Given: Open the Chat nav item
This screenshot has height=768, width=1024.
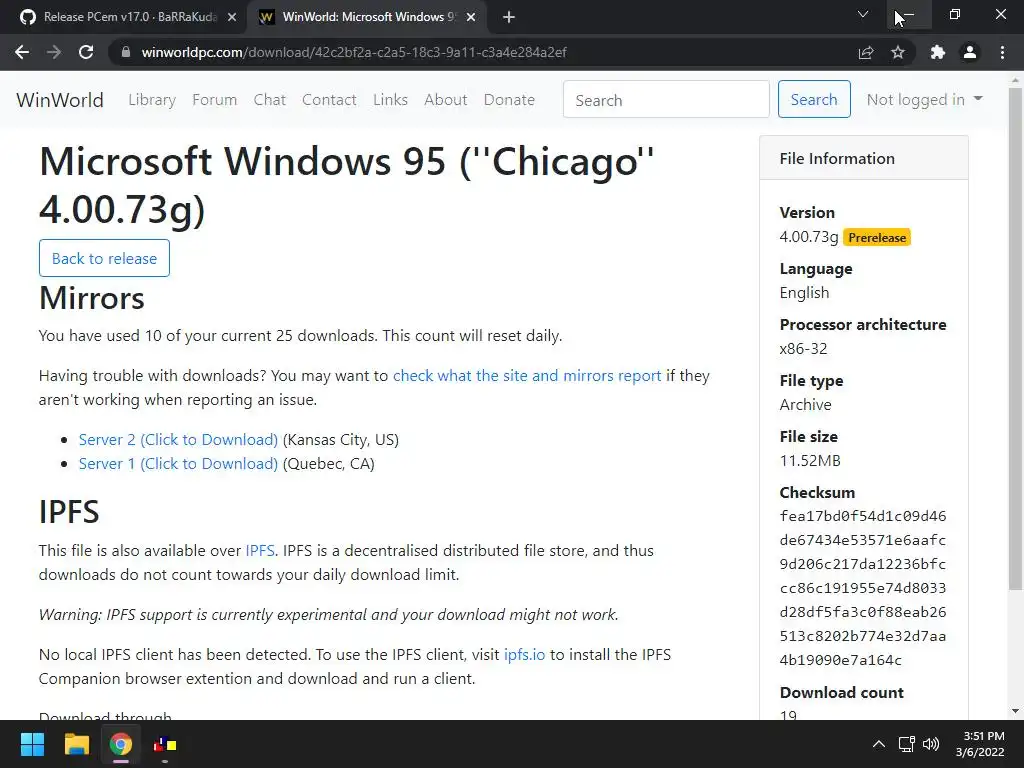Looking at the screenshot, I should (x=270, y=100).
